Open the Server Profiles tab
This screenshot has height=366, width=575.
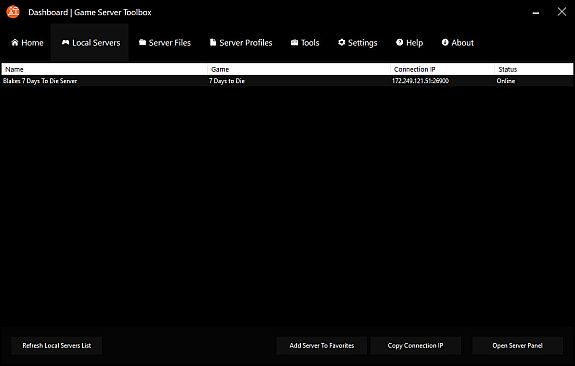coord(241,43)
